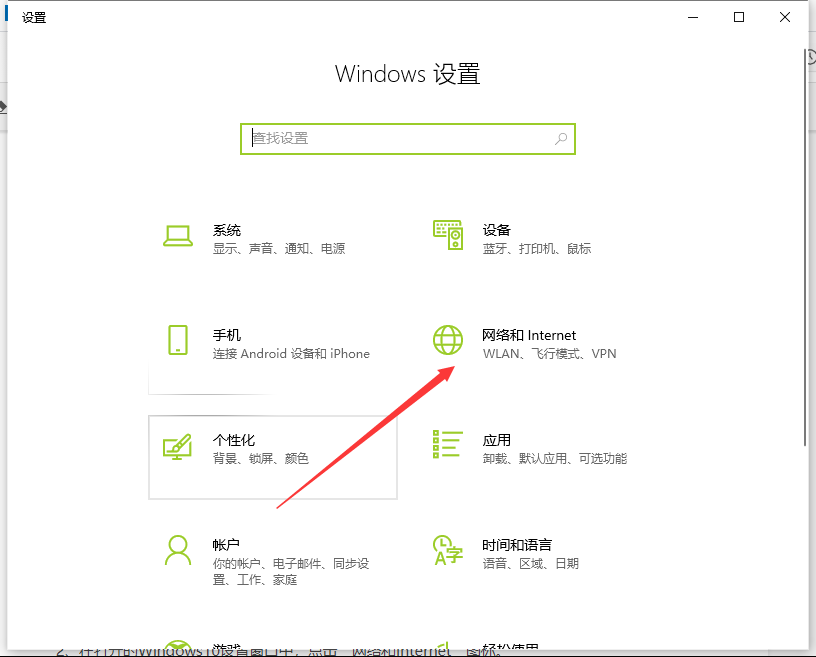Click the Network globe icon
The width and height of the screenshot is (816, 657).
(x=447, y=340)
